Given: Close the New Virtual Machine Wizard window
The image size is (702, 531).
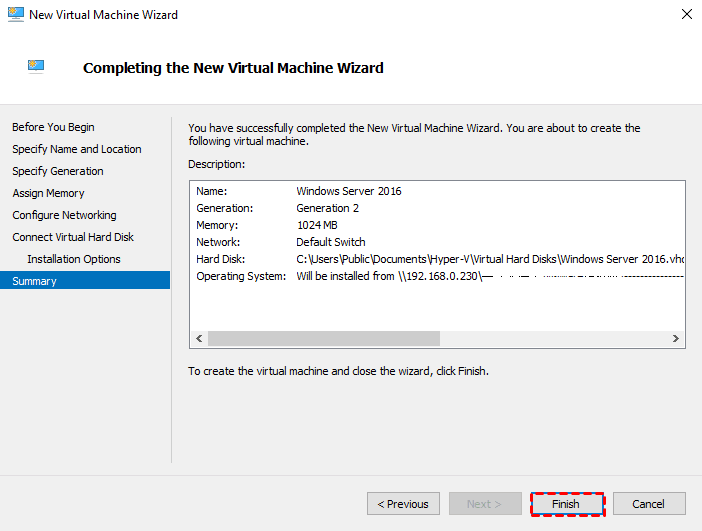Looking at the screenshot, I should tap(686, 14).
